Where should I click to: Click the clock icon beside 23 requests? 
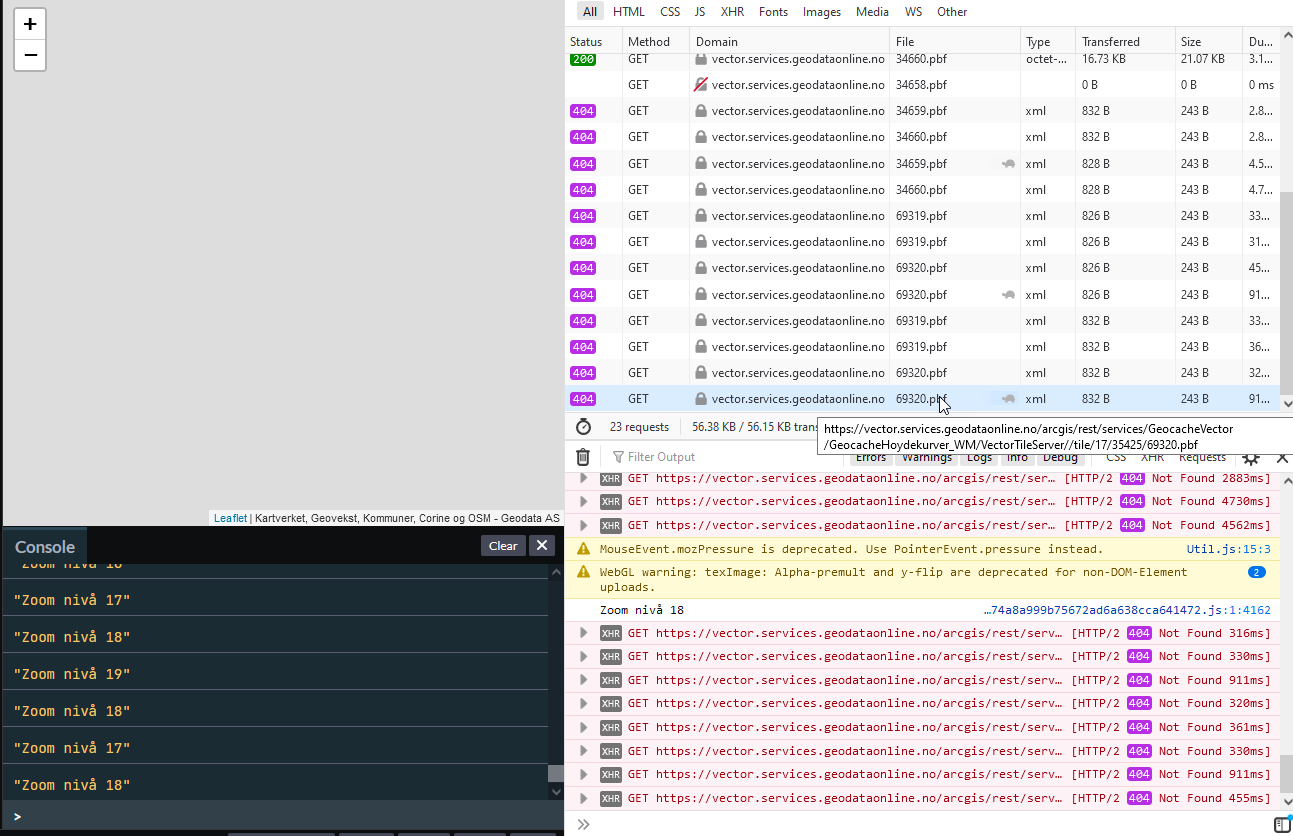[582, 426]
